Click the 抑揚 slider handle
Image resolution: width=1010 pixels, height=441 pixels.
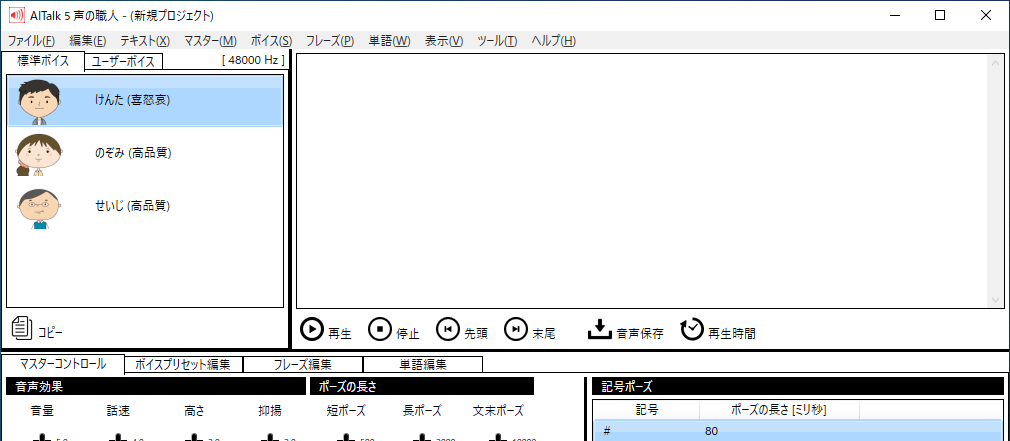point(270,437)
